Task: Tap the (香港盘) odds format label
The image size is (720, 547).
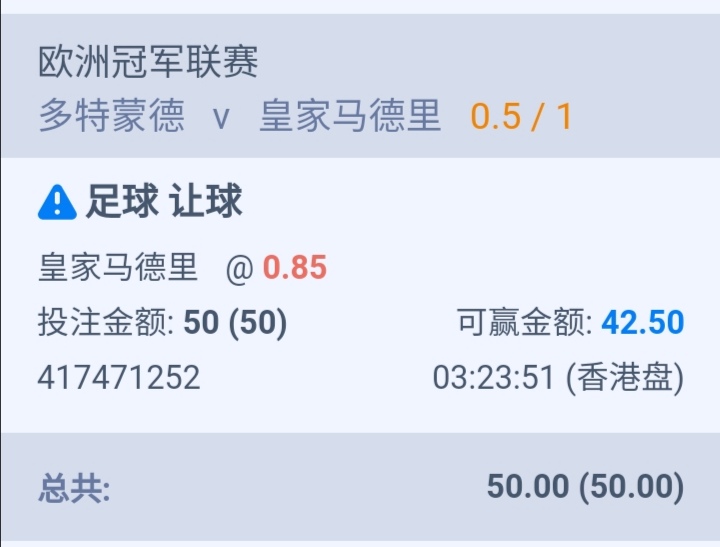Action: [625, 377]
